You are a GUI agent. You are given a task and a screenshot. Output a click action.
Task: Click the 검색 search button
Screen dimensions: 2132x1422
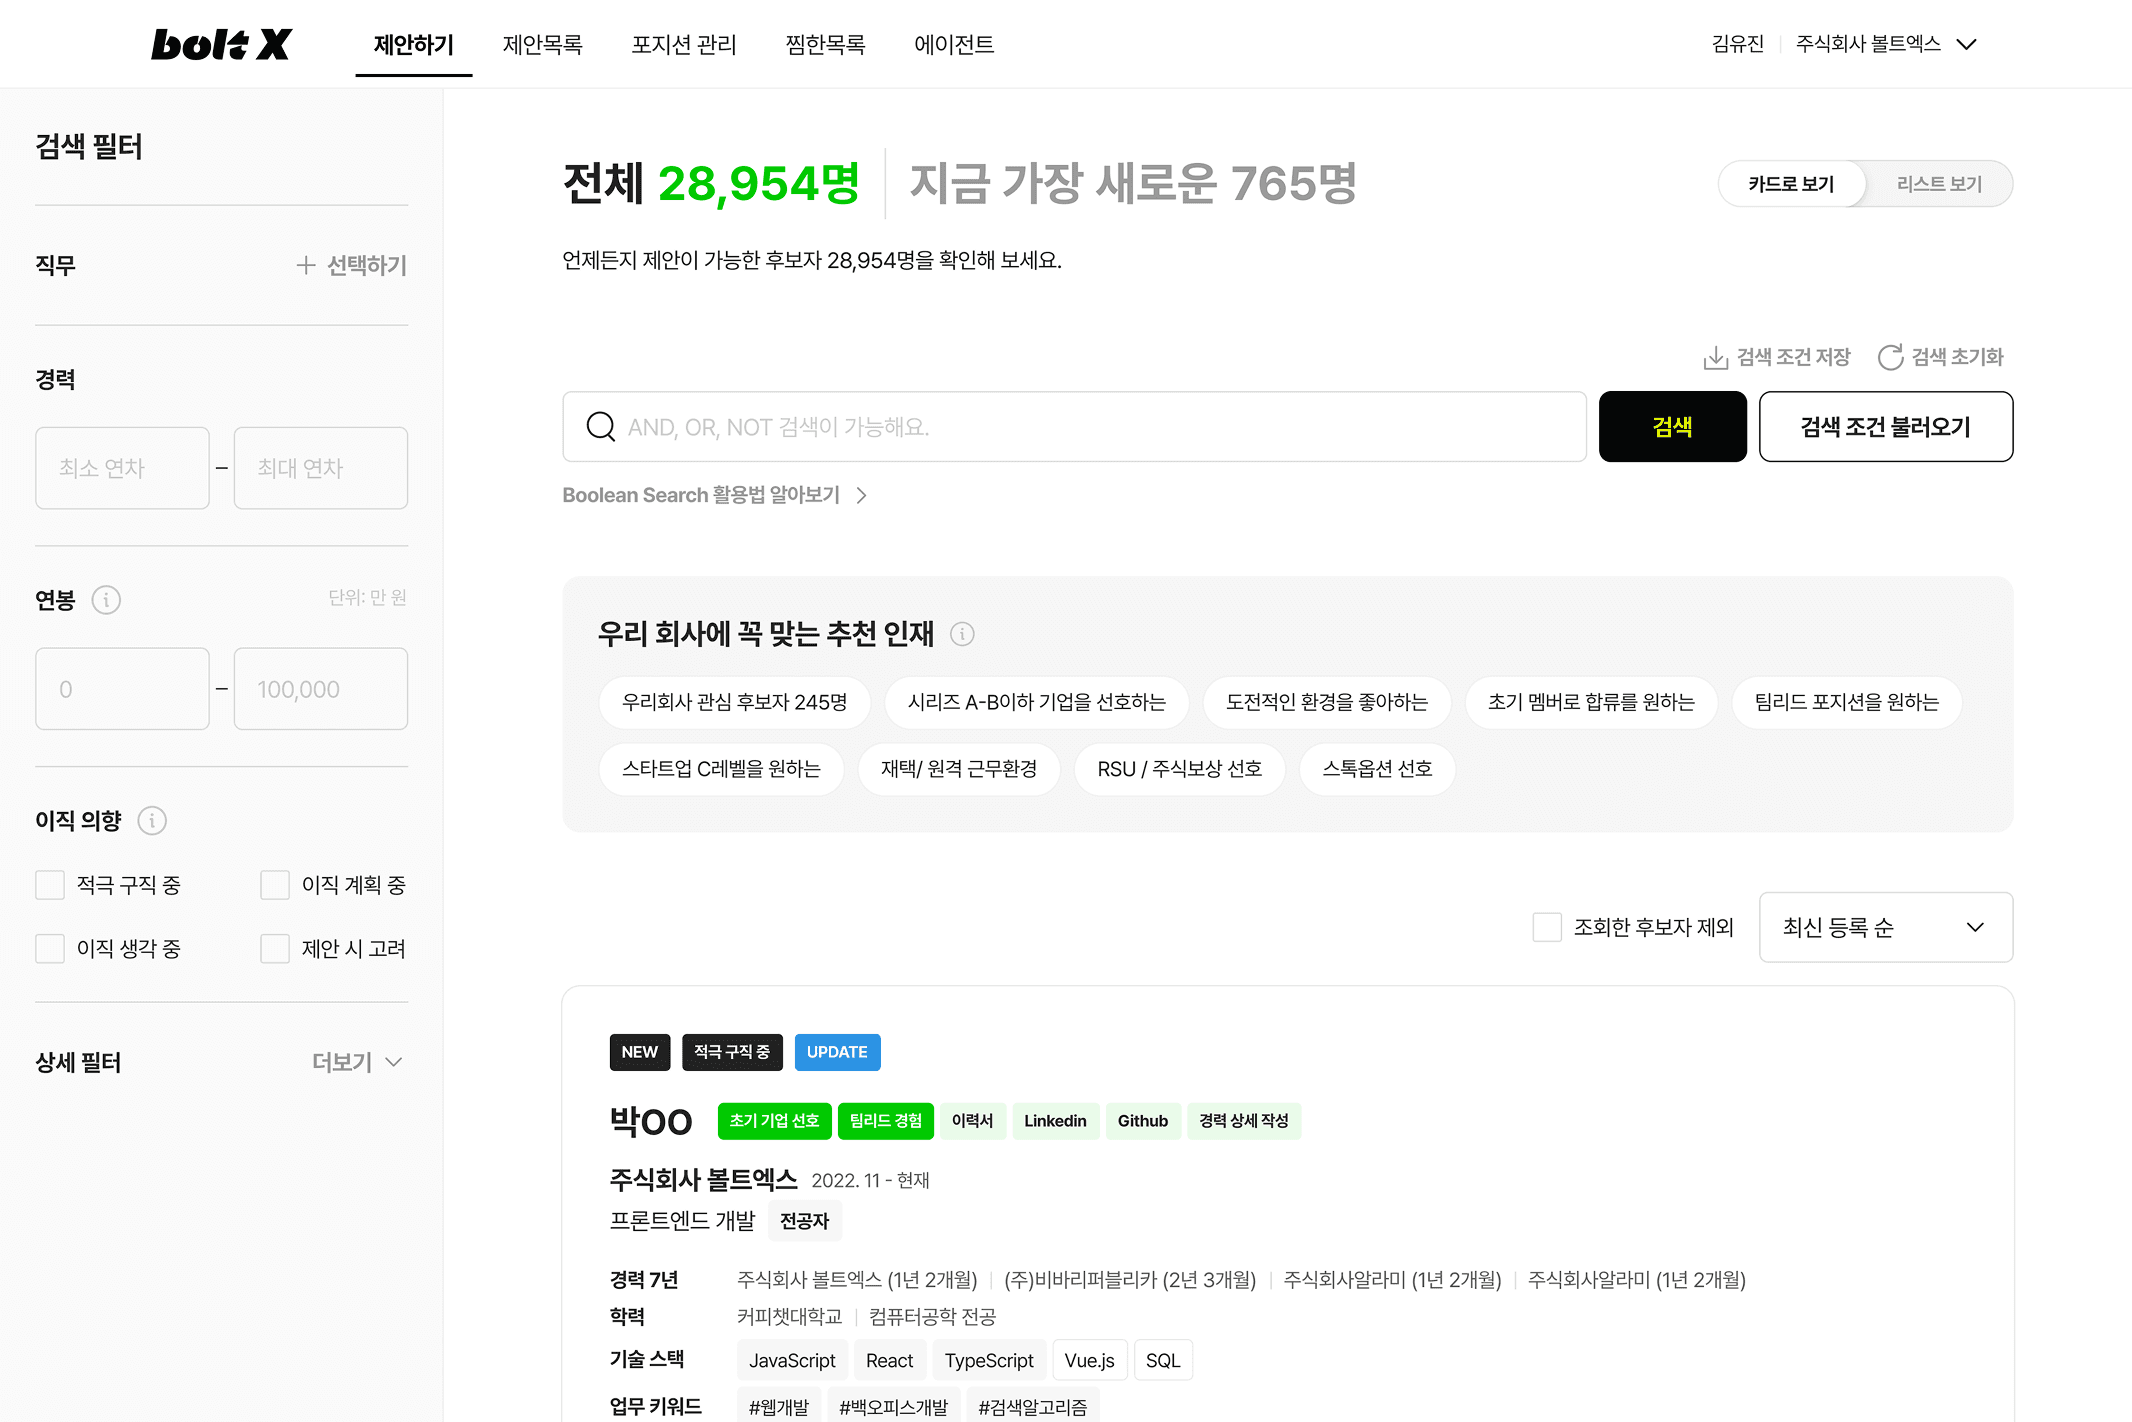pyautogui.click(x=1672, y=426)
